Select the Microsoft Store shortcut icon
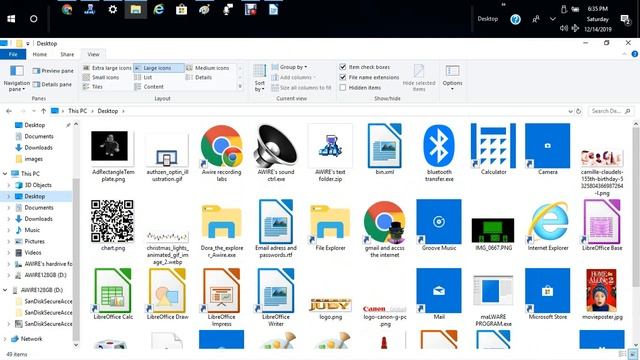640x360 pixels. [547, 291]
